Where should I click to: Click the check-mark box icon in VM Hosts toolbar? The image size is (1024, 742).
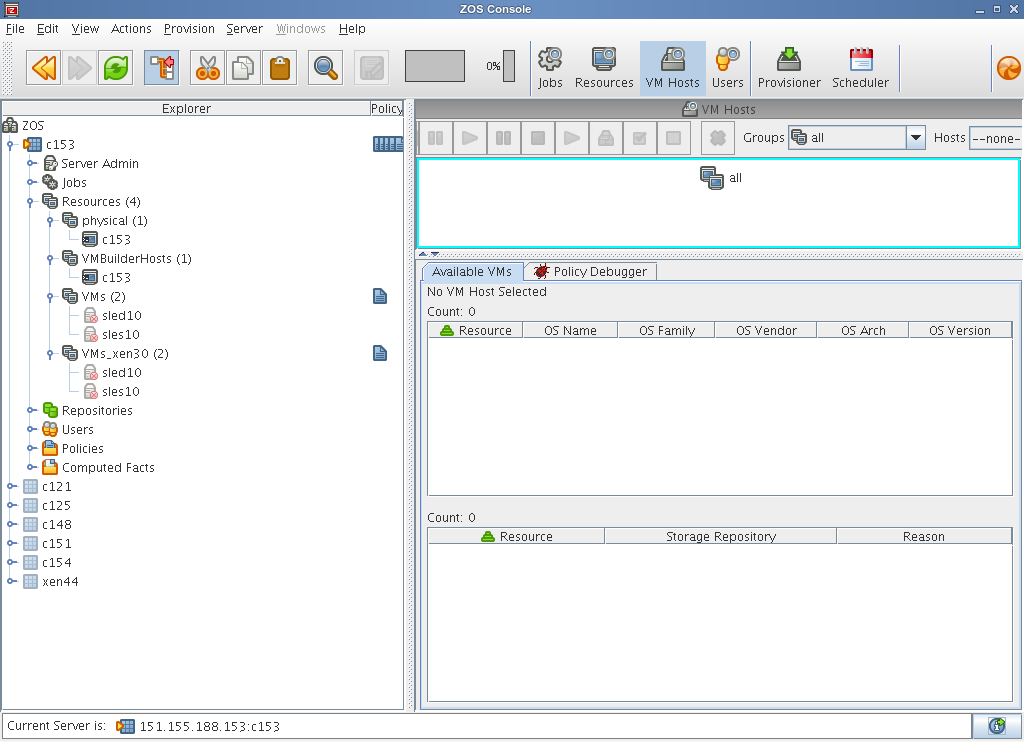tap(640, 138)
